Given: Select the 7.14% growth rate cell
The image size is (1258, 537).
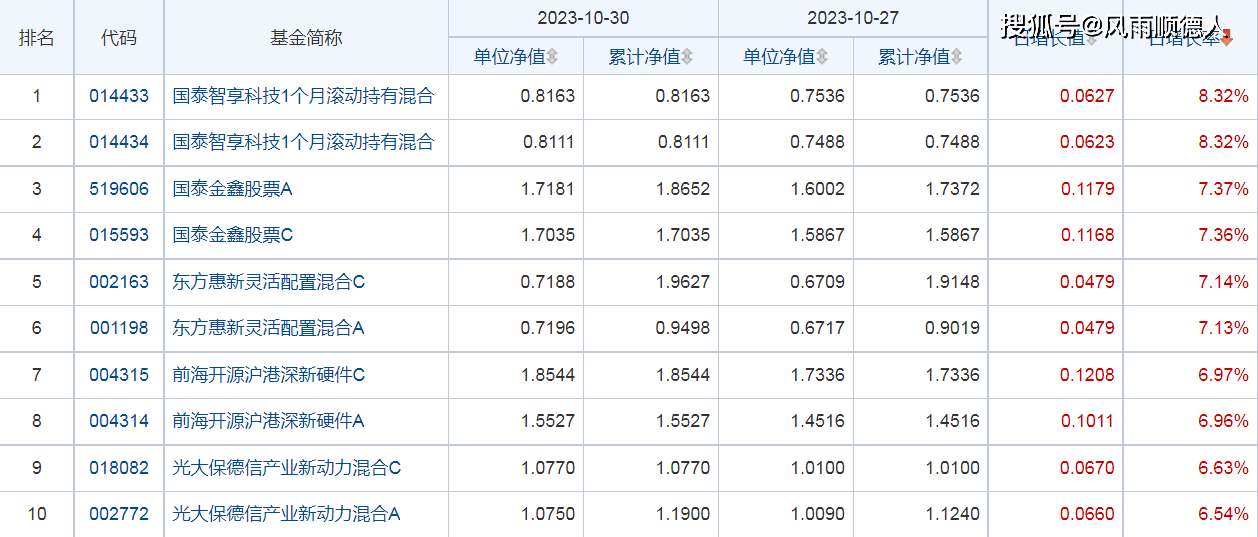Looking at the screenshot, I should [x=1223, y=282].
